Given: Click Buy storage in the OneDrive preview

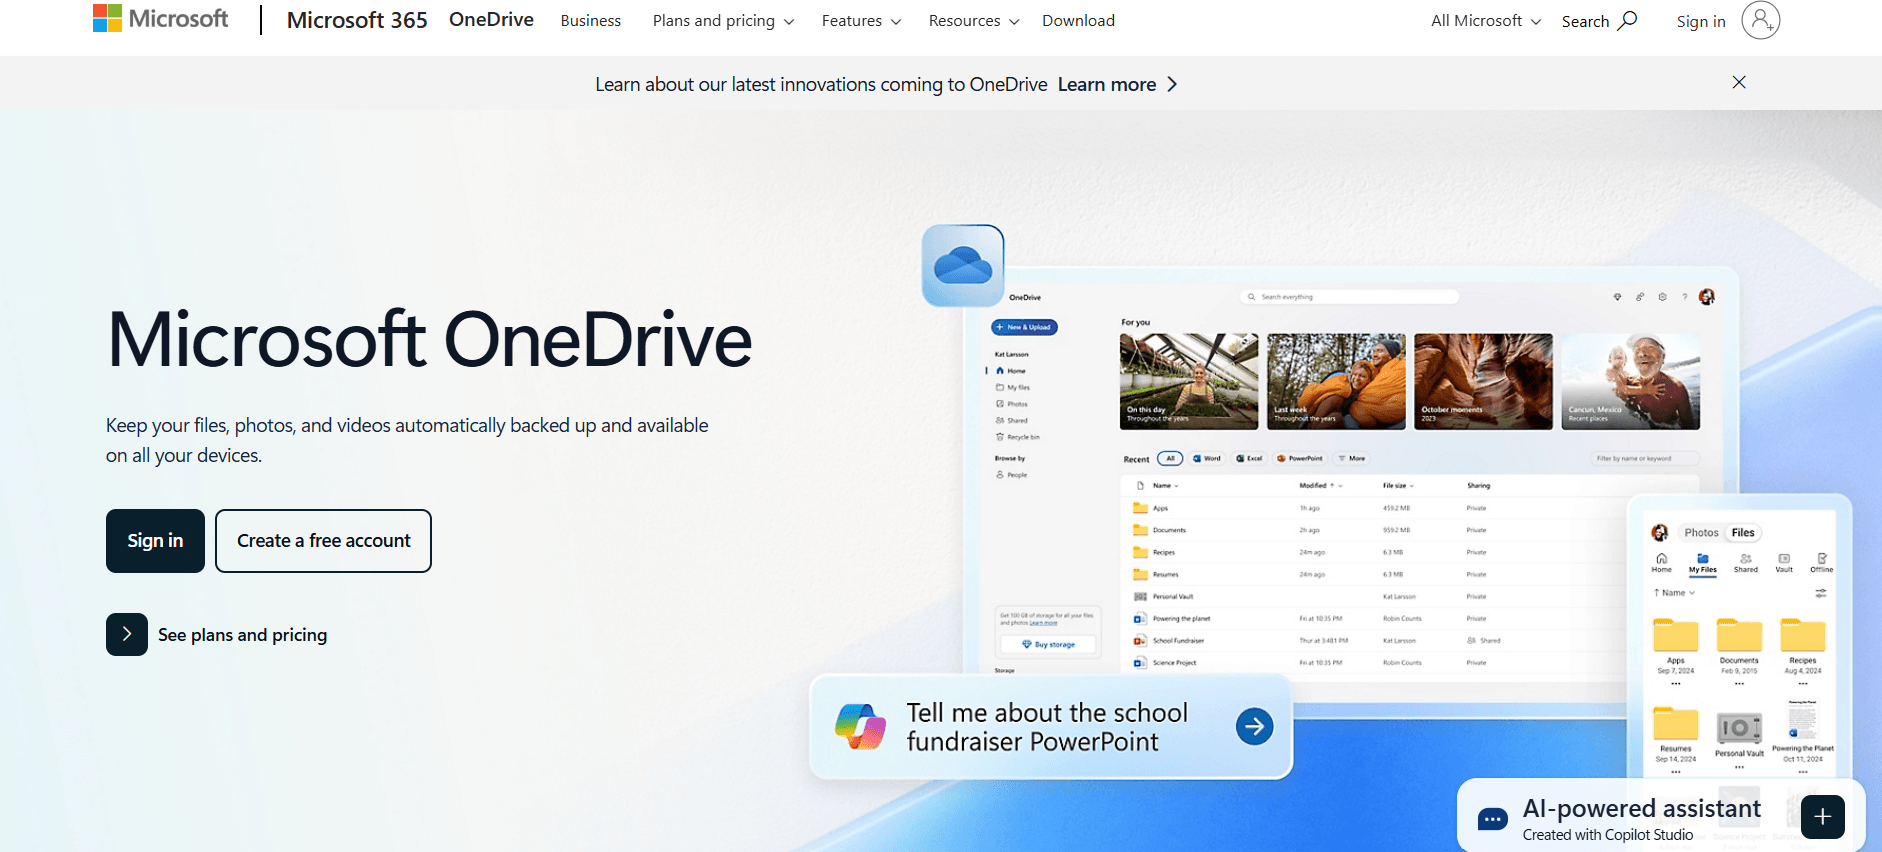Looking at the screenshot, I should click(1048, 645).
